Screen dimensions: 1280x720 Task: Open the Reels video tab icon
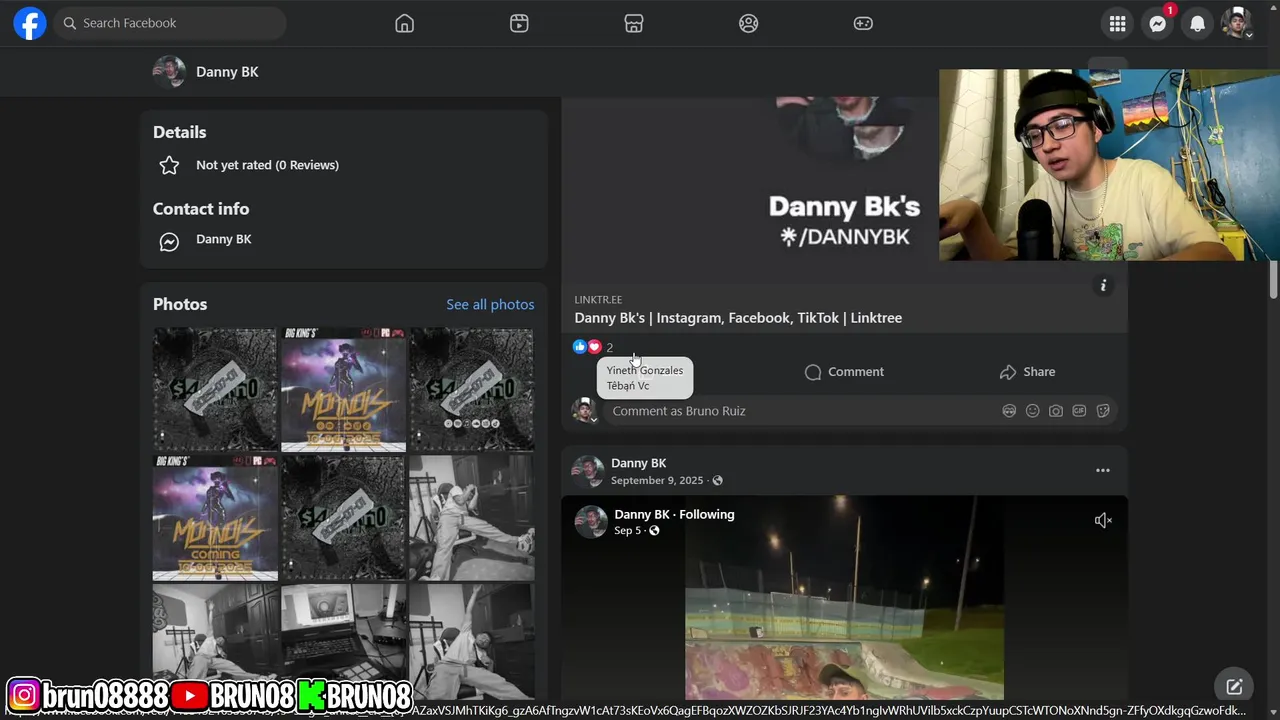coord(519,23)
